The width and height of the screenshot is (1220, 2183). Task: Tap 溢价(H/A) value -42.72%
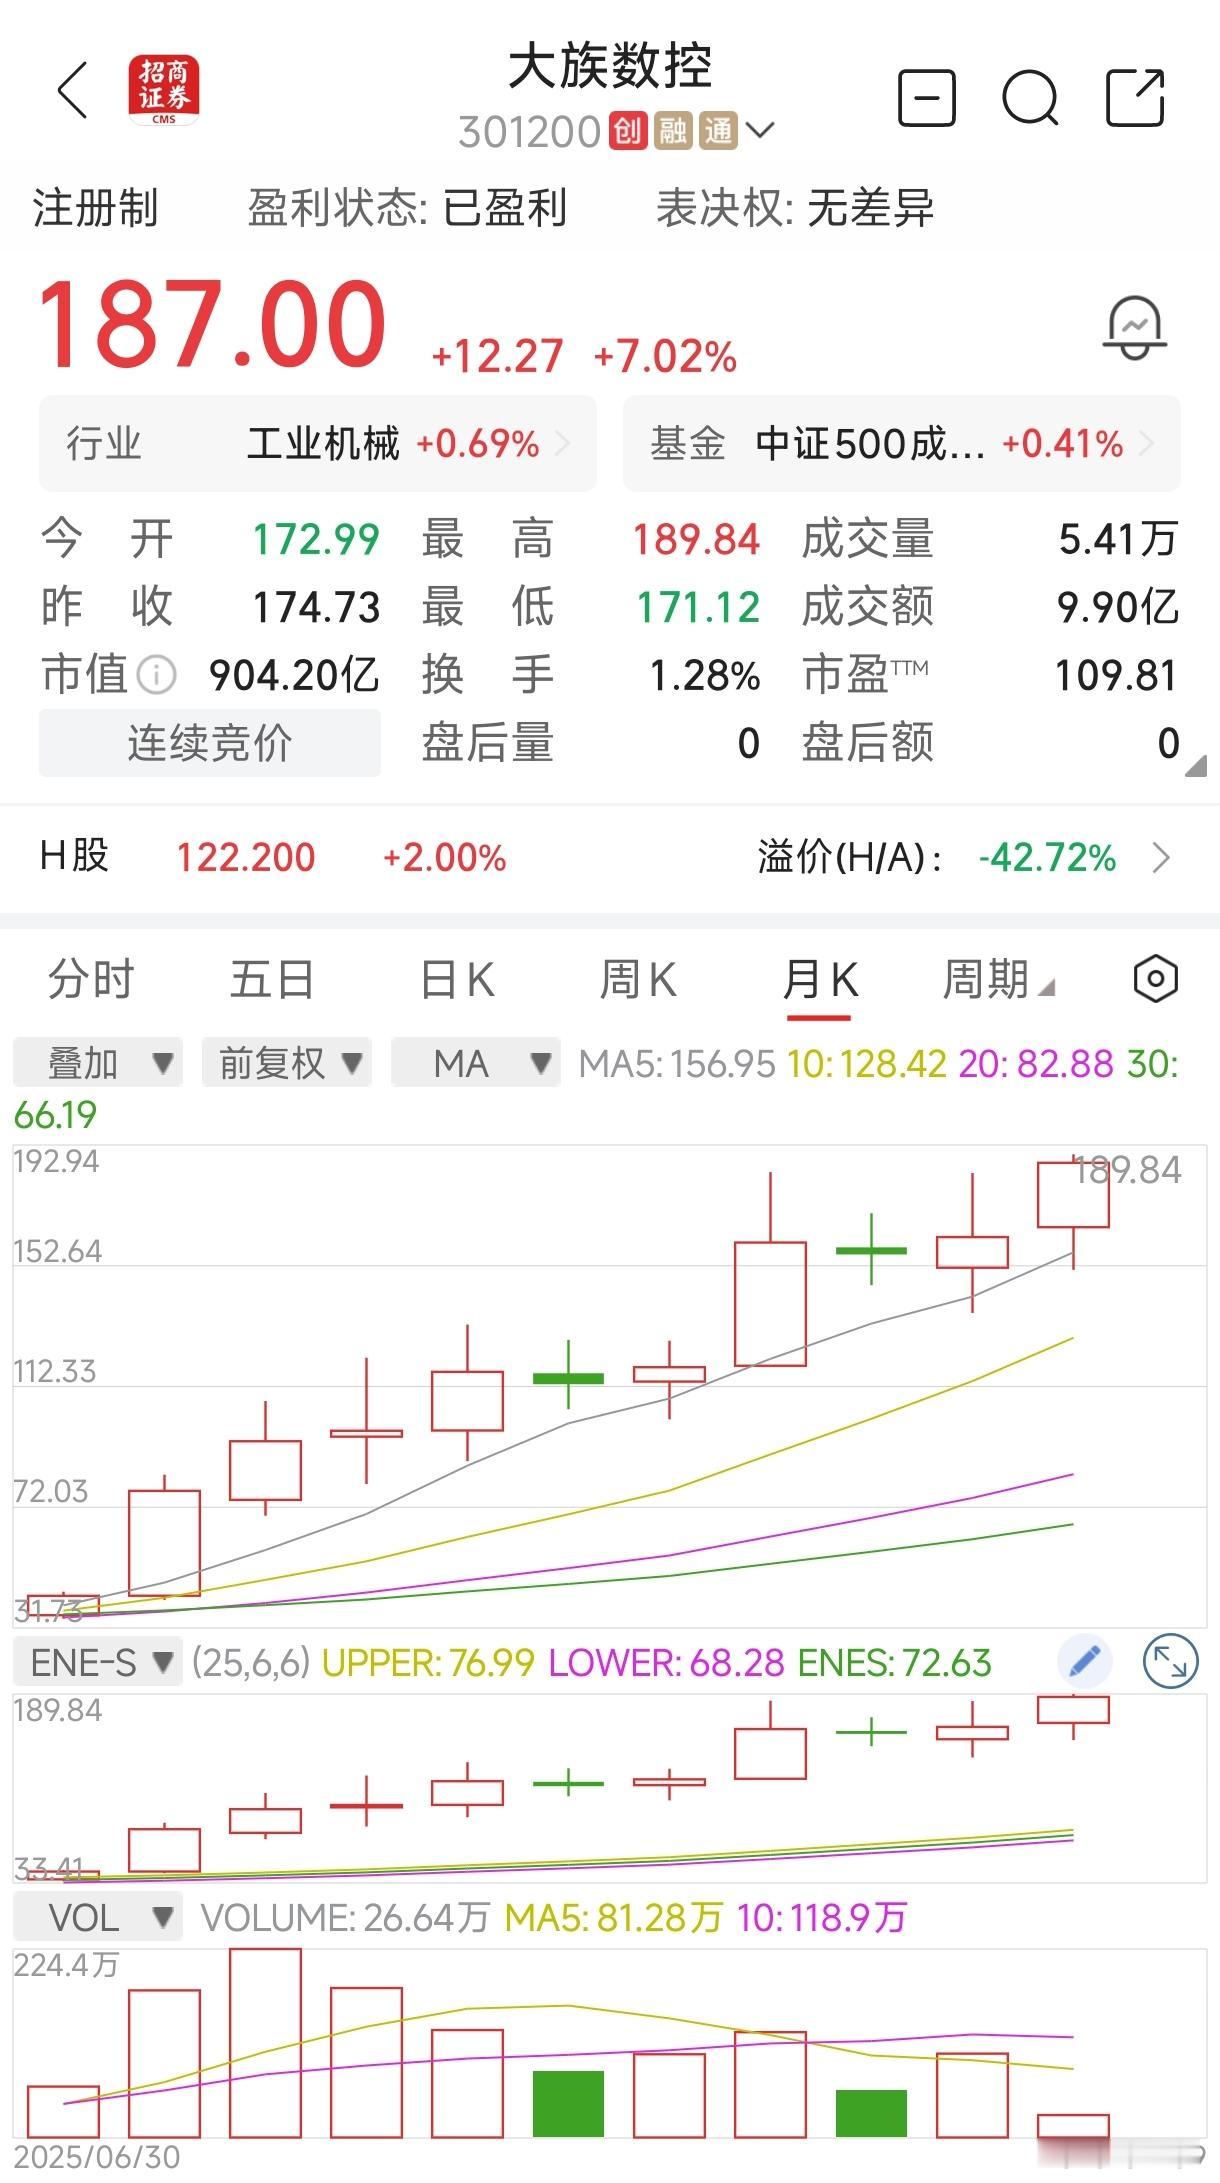[x=1047, y=857]
